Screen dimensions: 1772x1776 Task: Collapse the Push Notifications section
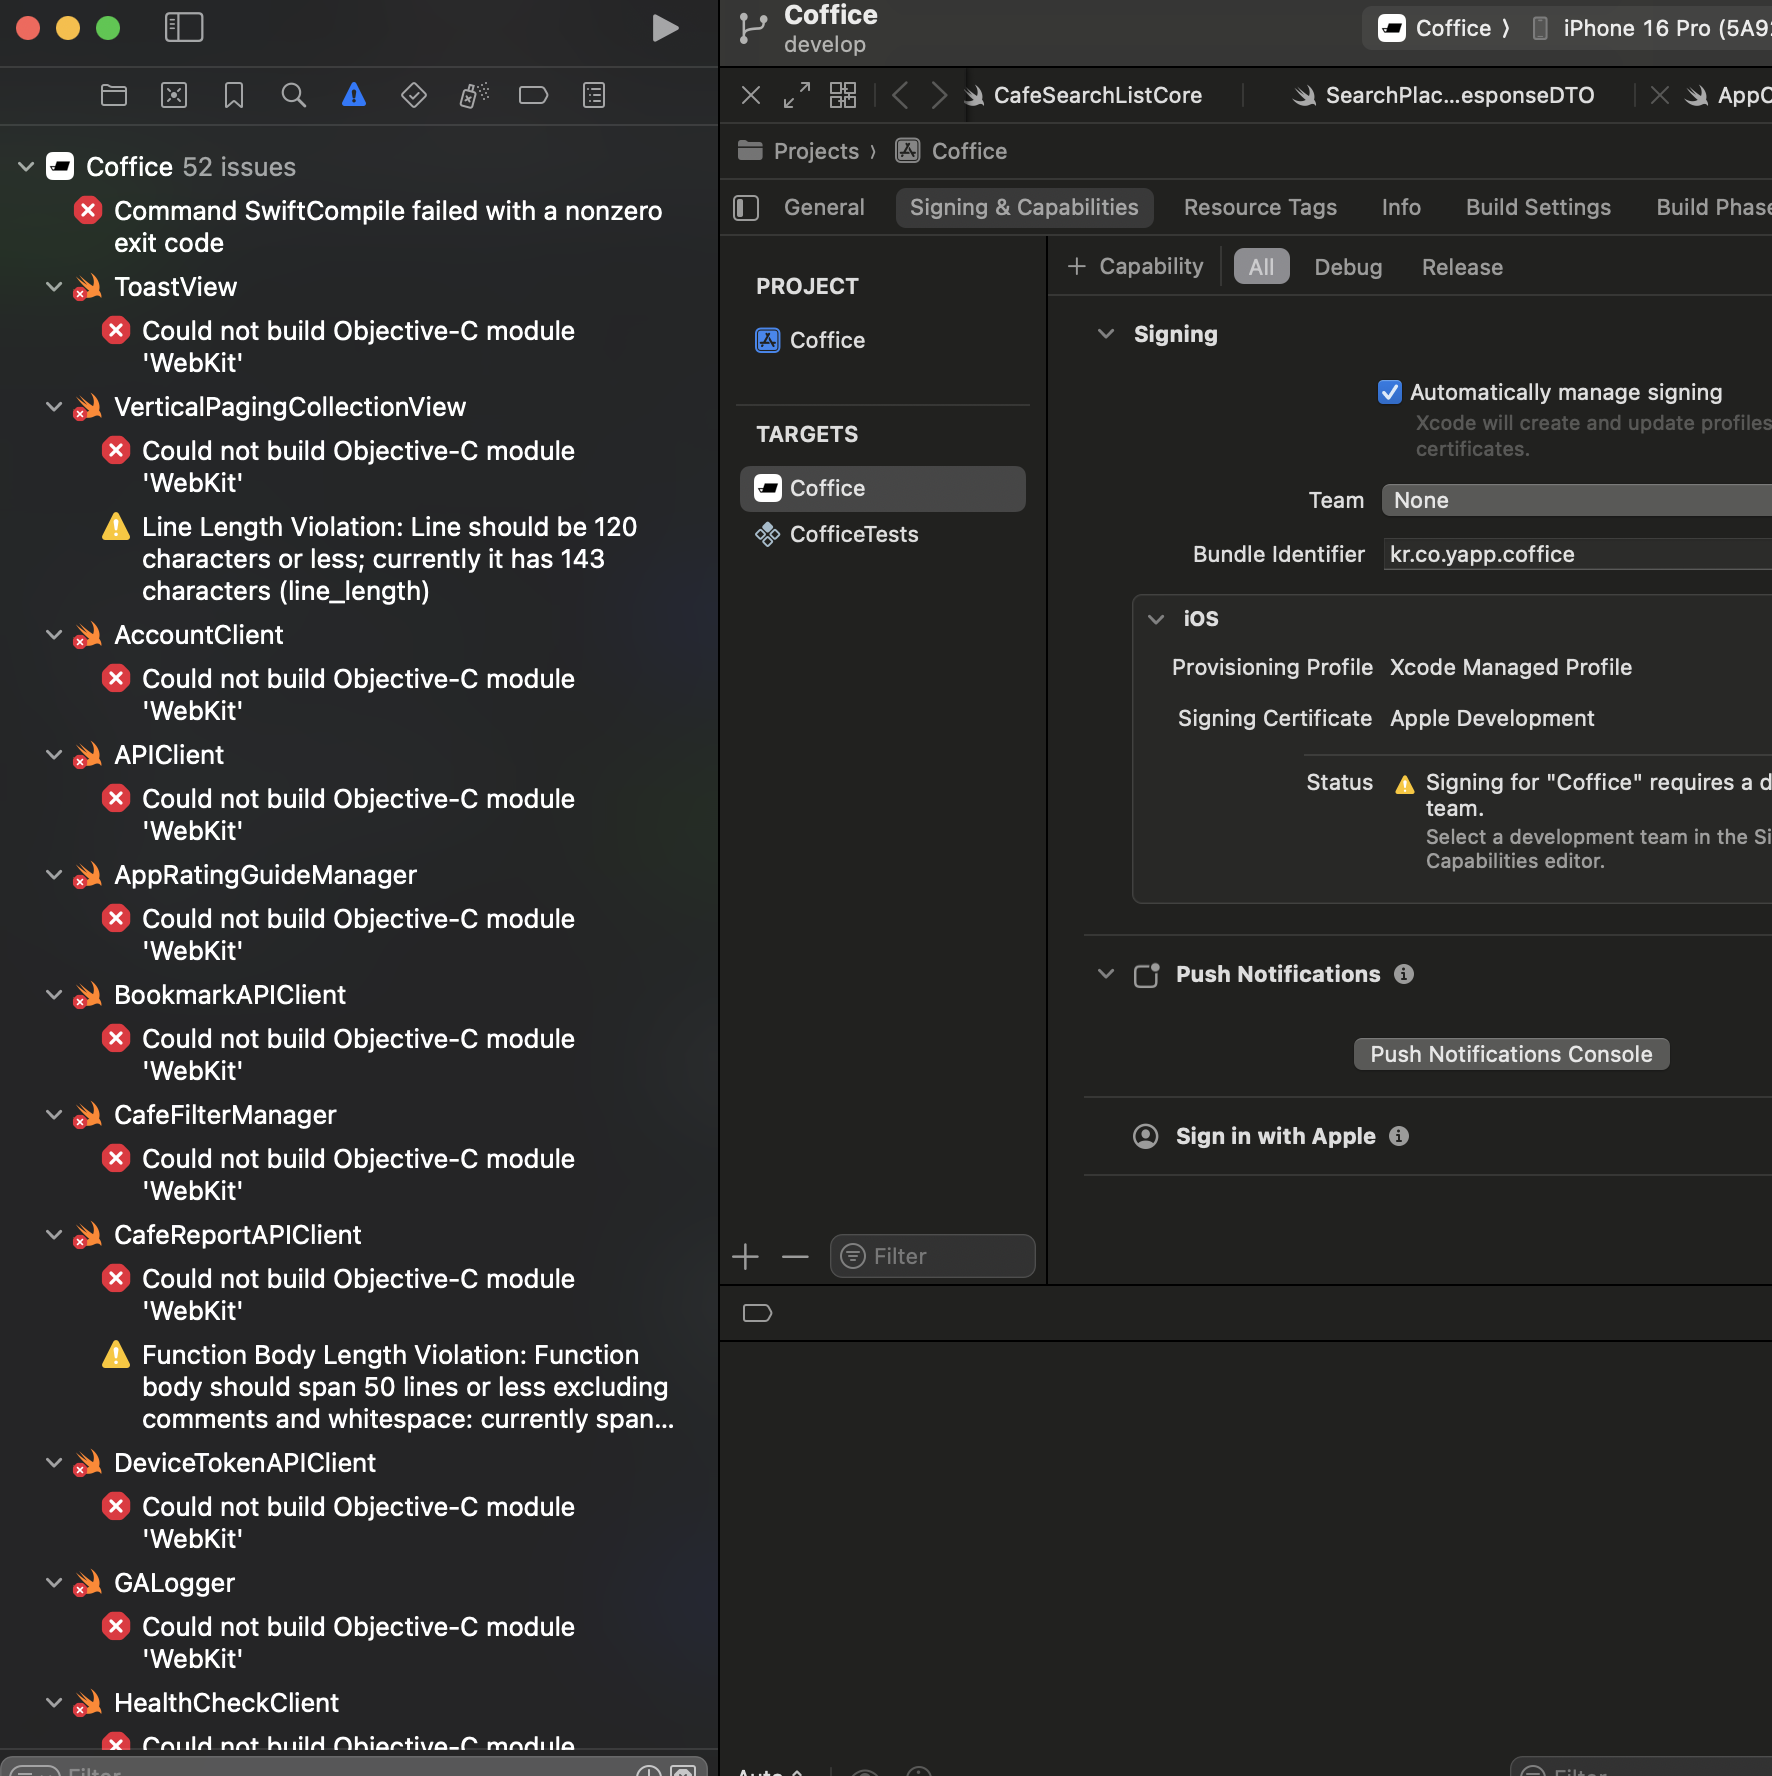click(1106, 974)
